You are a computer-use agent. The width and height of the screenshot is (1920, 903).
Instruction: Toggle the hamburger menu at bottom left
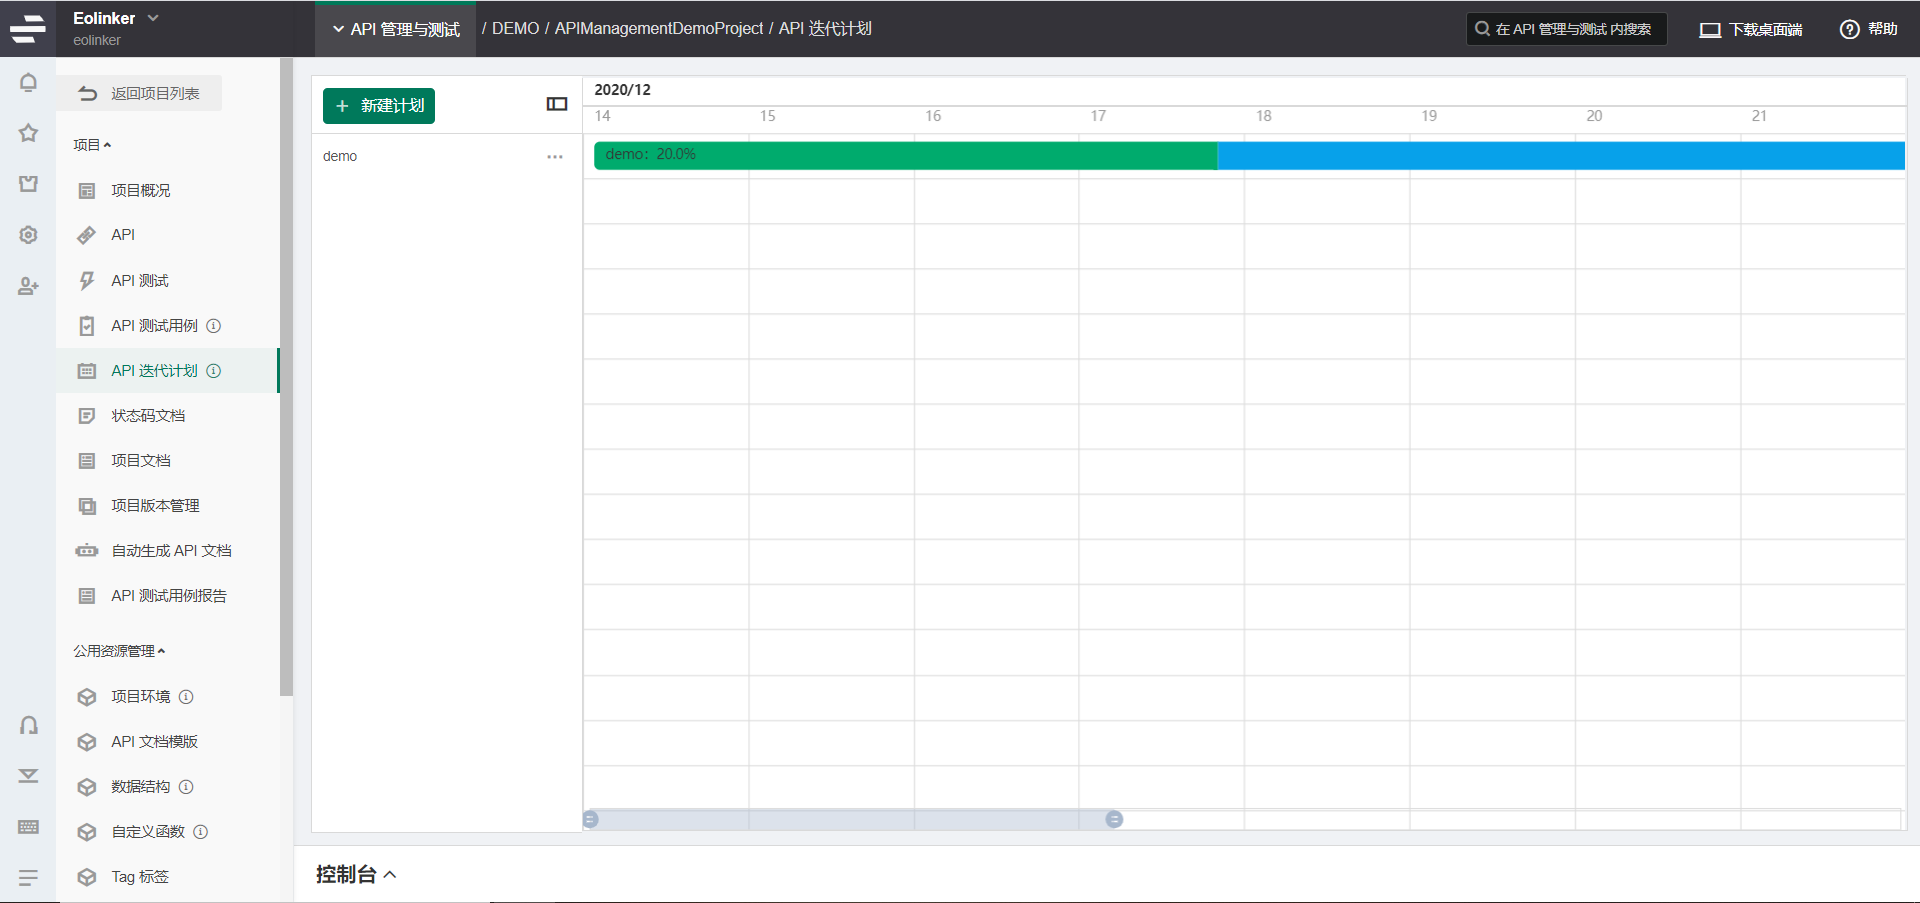coord(28,877)
